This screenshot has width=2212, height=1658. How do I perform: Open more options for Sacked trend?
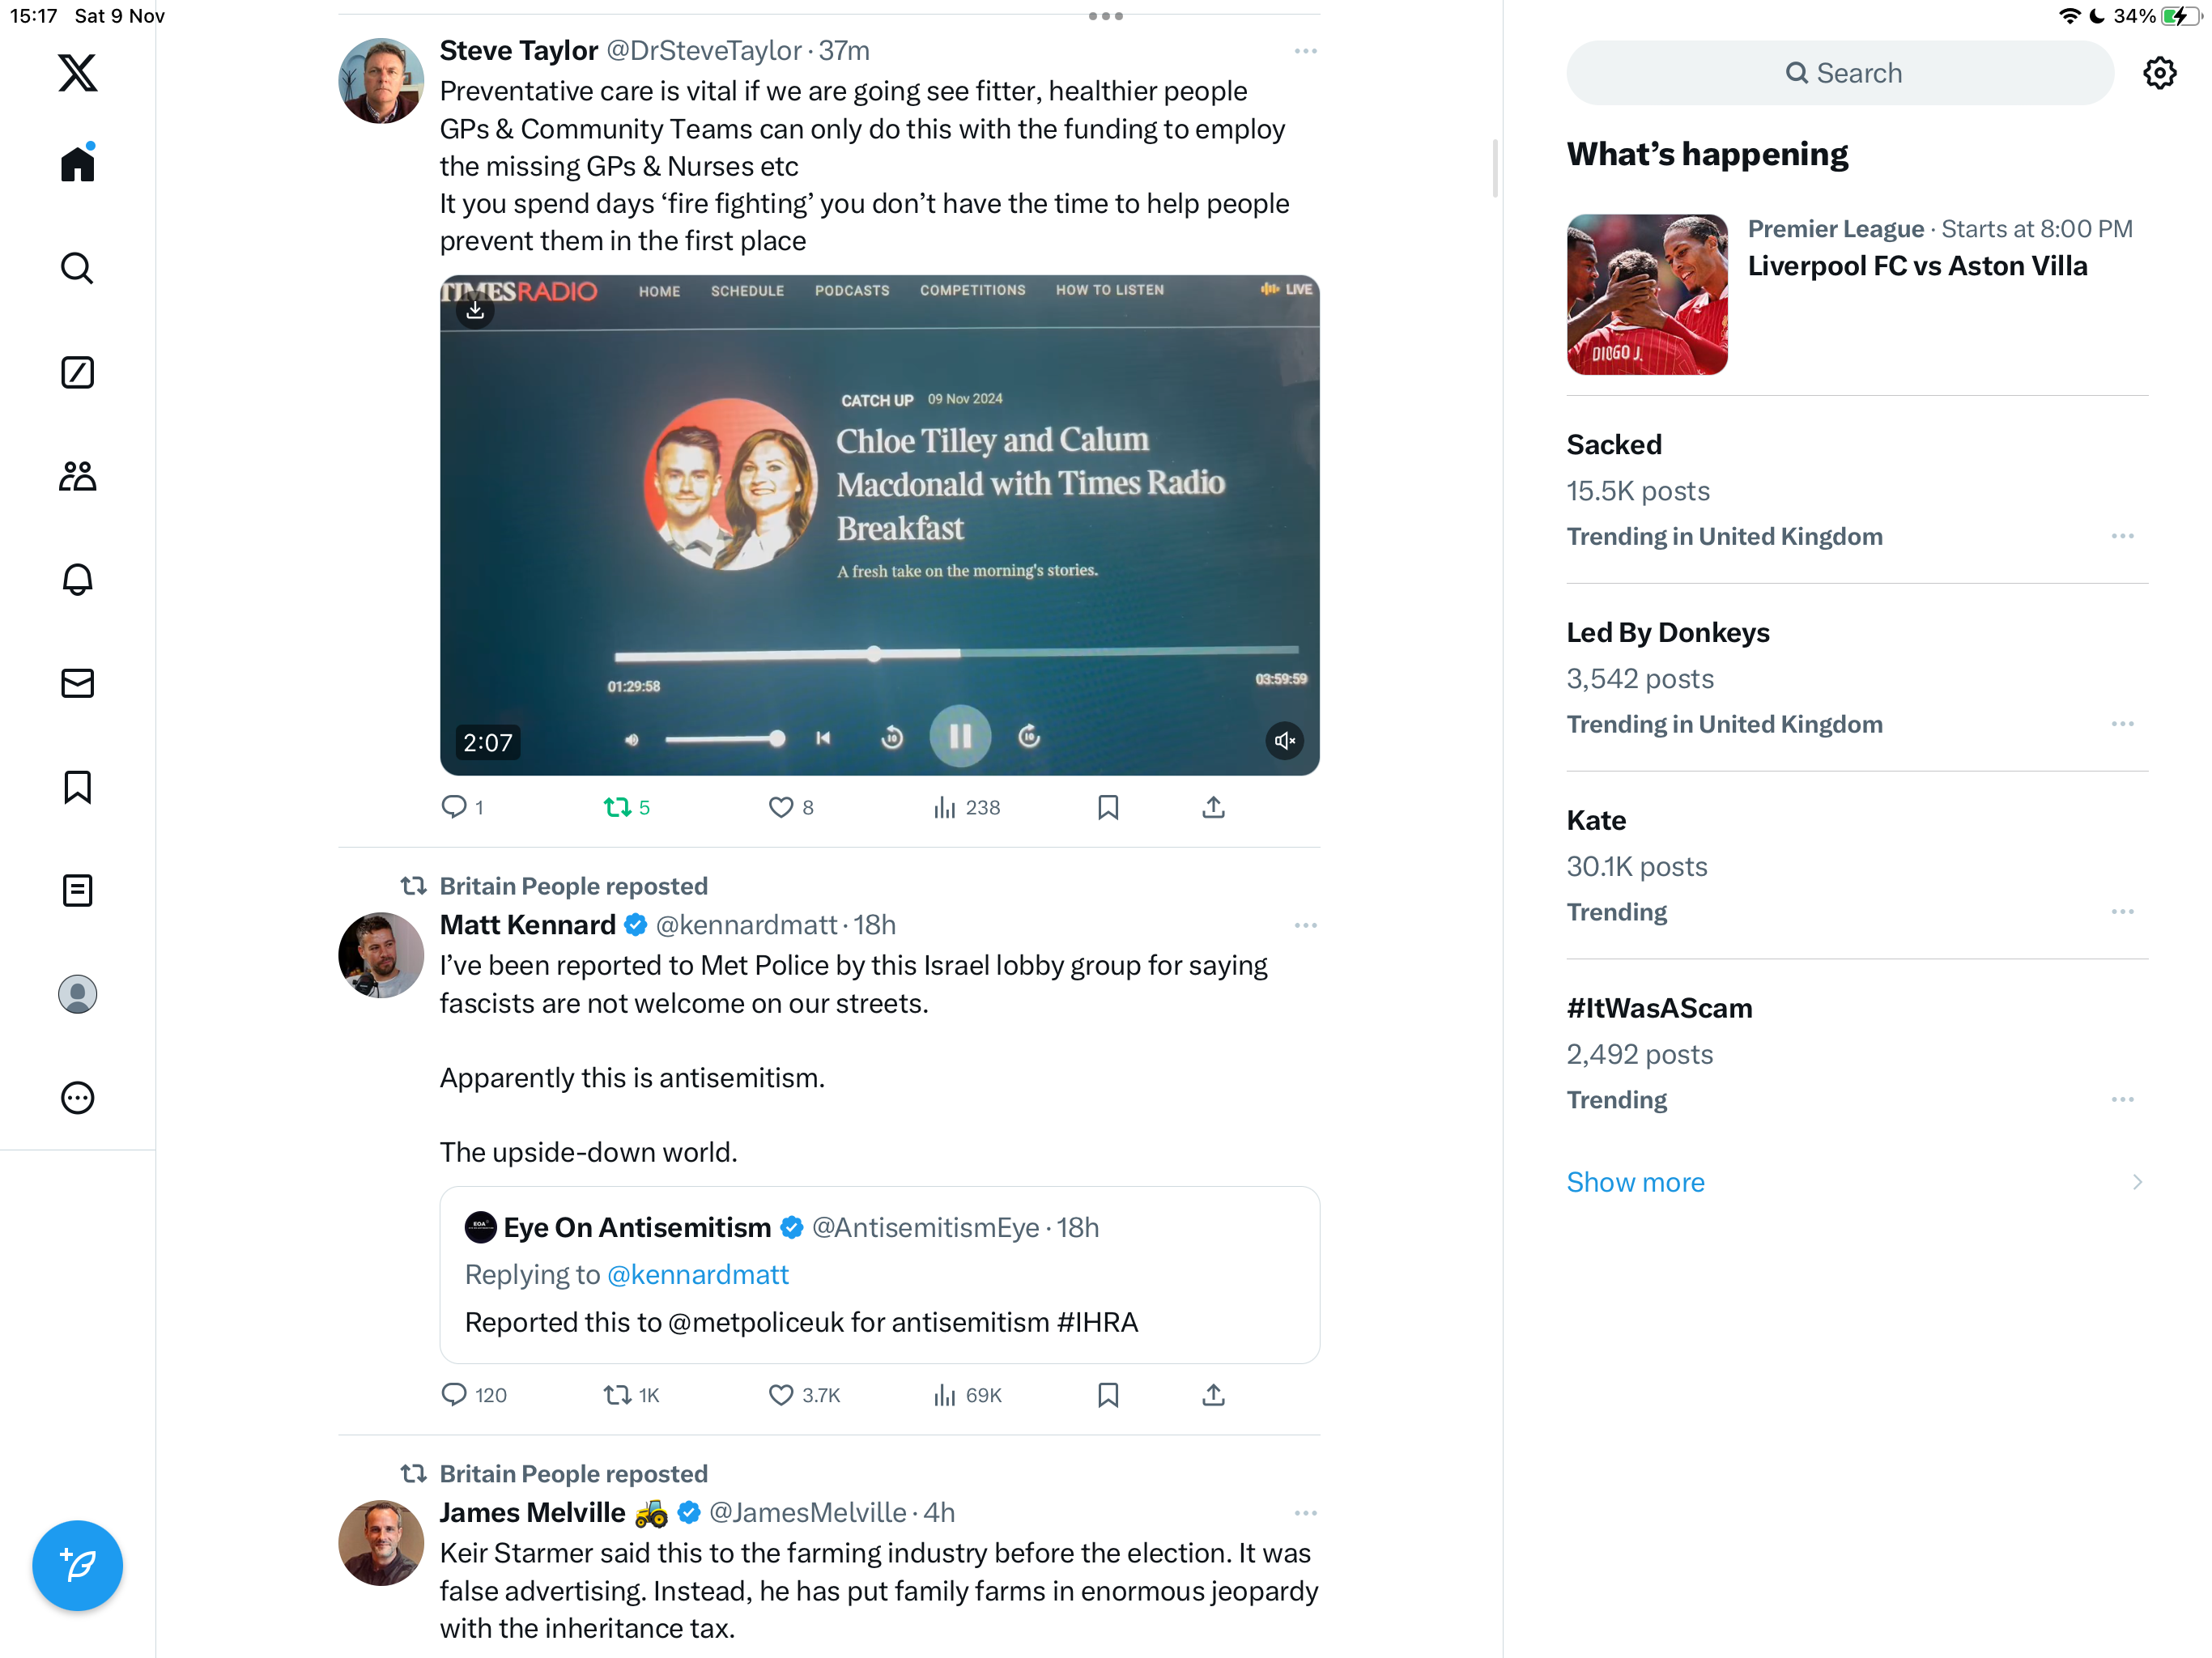point(2122,536)
